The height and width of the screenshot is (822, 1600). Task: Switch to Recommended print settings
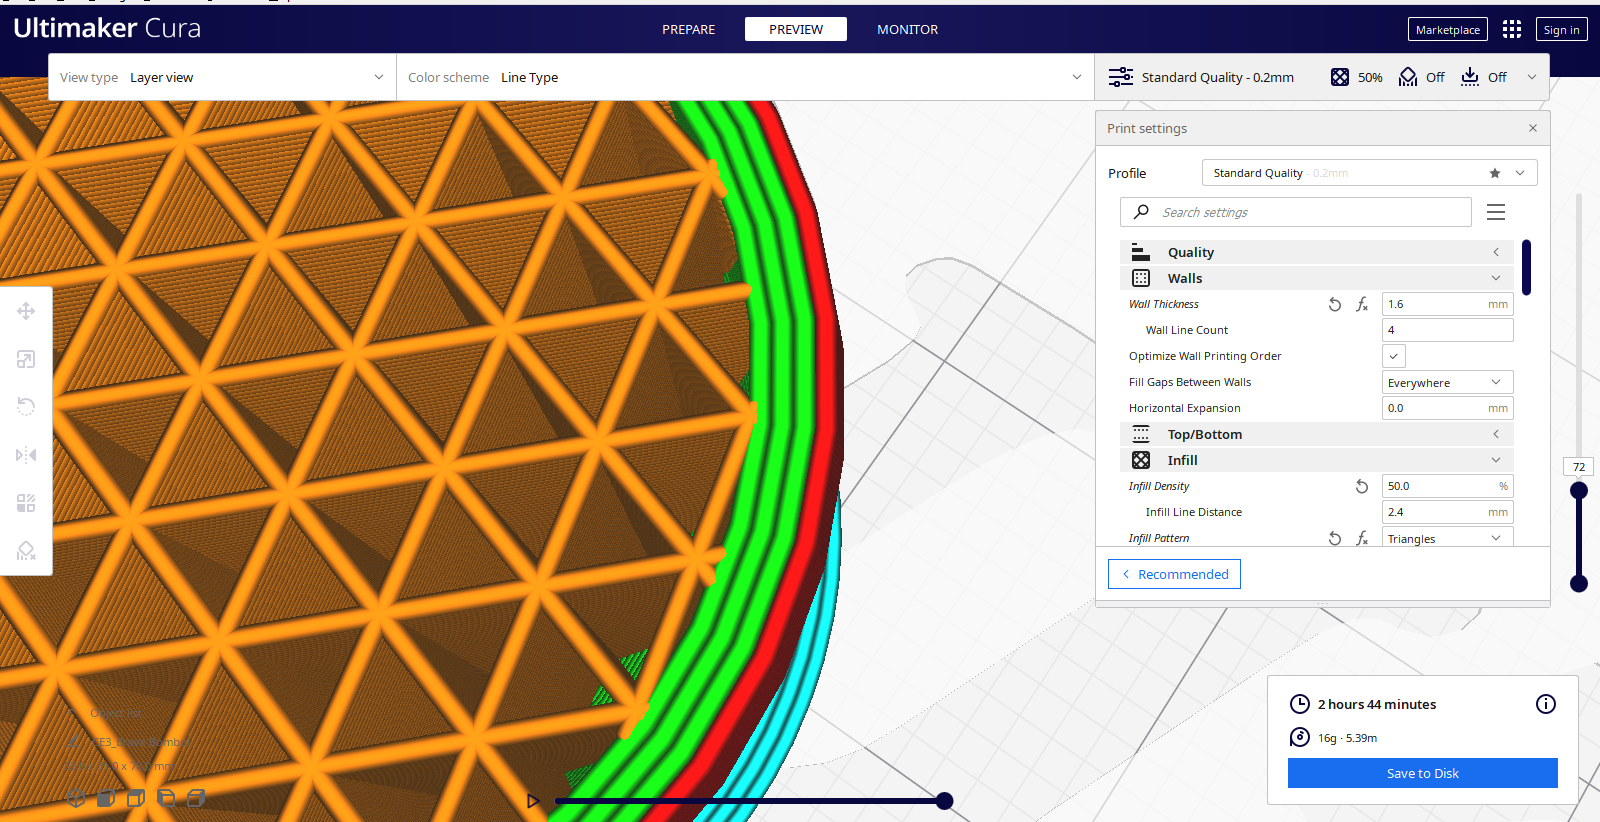pos(1174,574)
